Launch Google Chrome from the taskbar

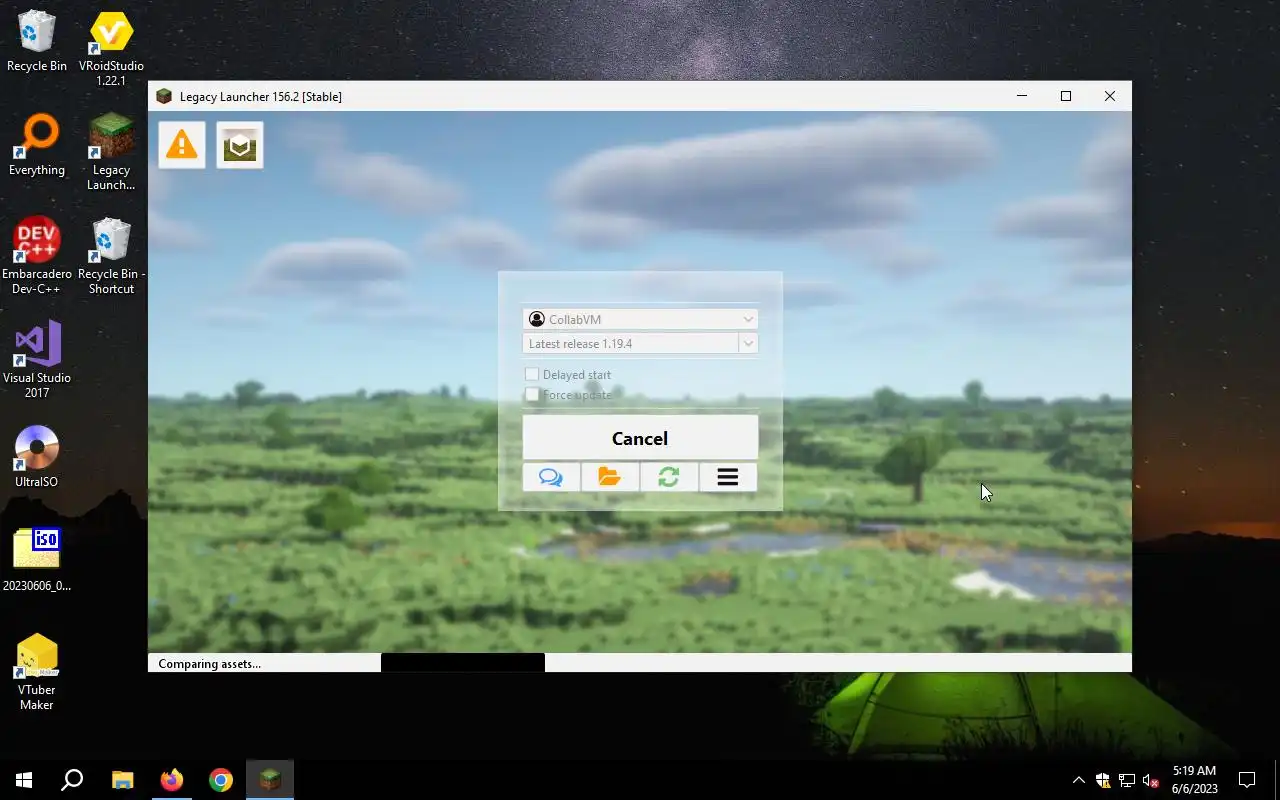click(221, 780)
